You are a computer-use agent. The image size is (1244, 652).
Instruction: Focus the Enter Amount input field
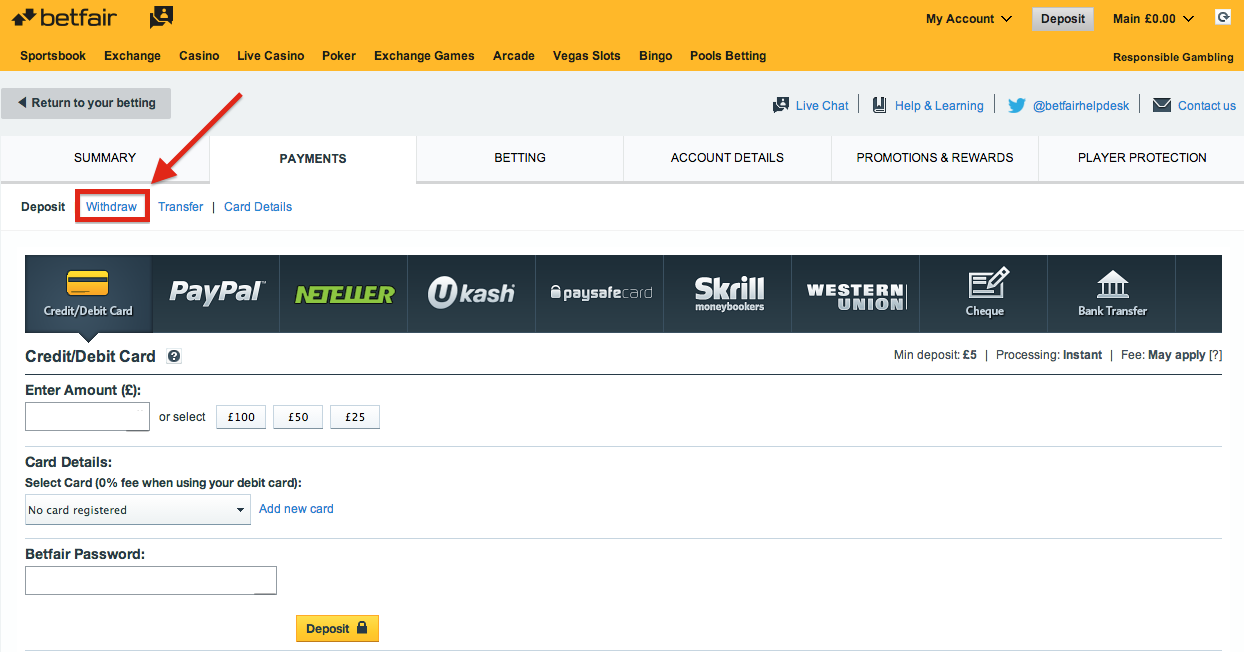pyautogui.click(x=87, y=417)
